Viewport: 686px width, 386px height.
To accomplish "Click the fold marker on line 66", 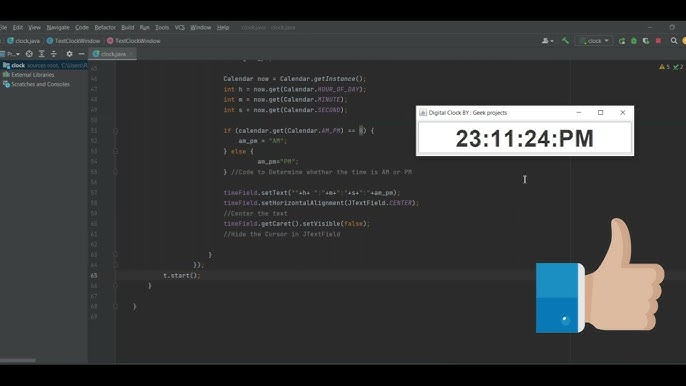I will (x=116, y=285).
